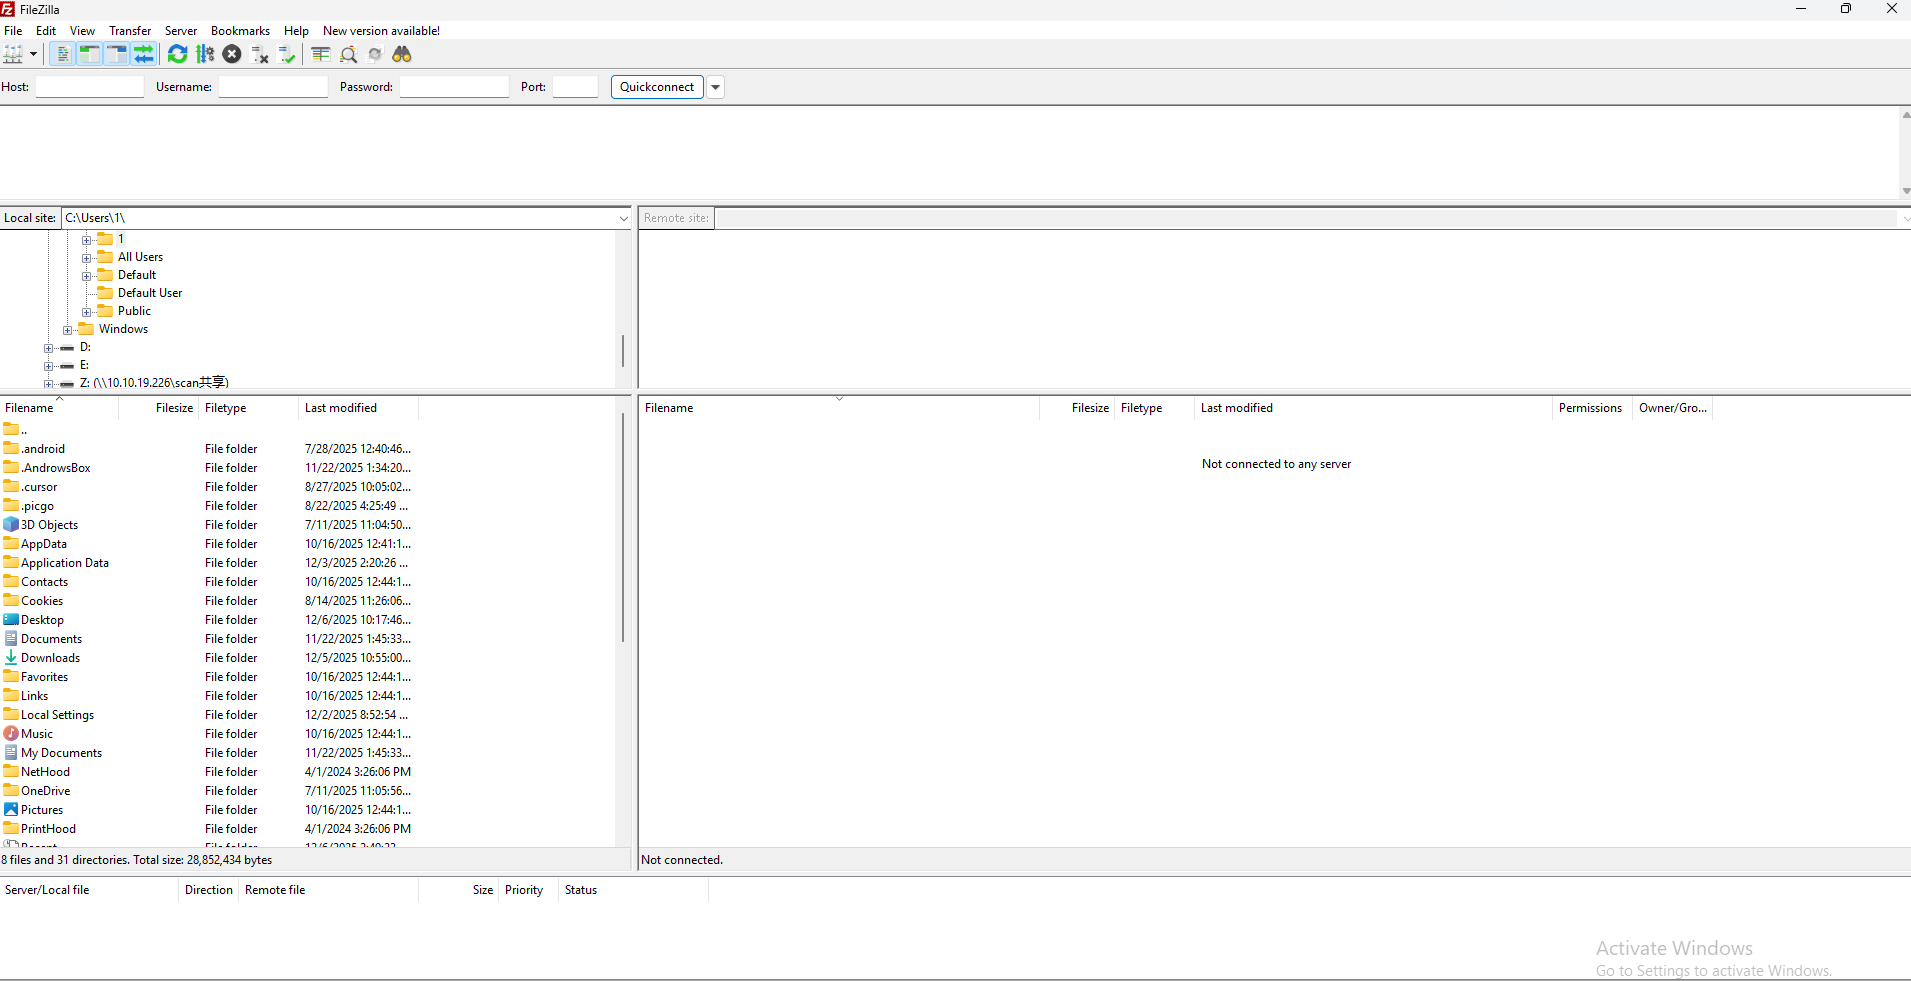Open the Bookmarks menu

pyautogui.click(x=240, y=31)
